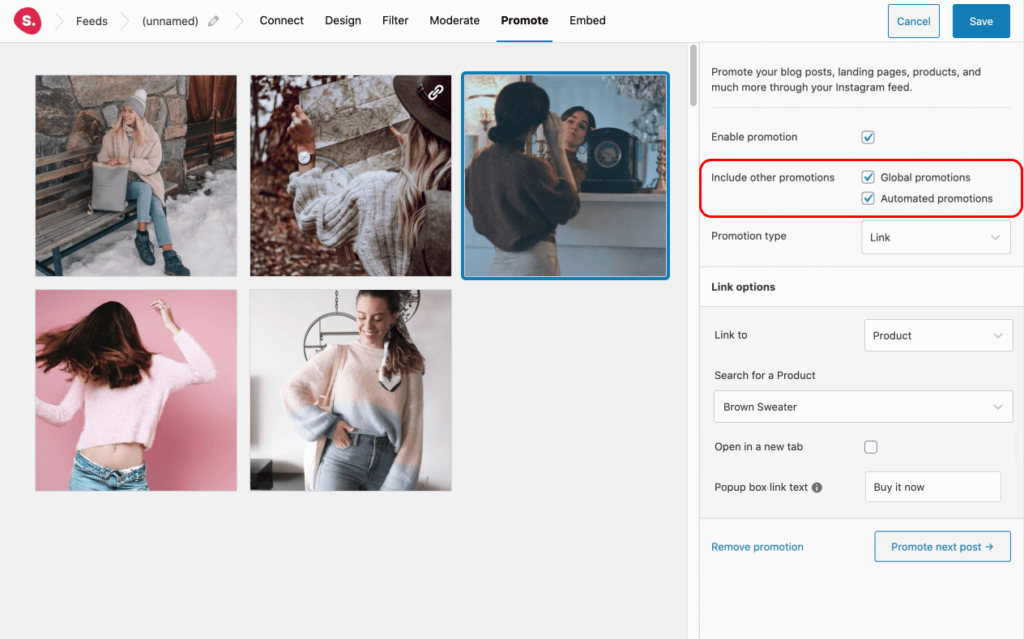Open info icon beside Popup box link text
This screenshot has width=1024, height=639.
[816, 487]
